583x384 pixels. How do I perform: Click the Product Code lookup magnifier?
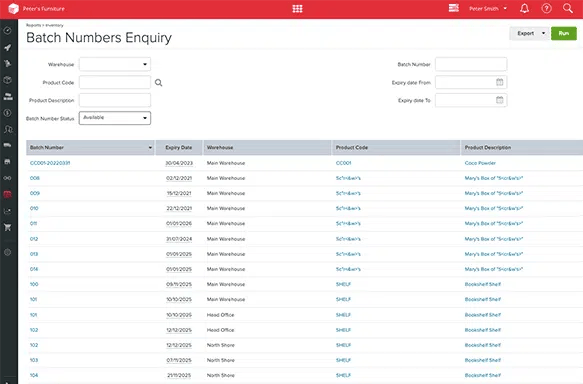pyautogui.click(x=158, y=83)
